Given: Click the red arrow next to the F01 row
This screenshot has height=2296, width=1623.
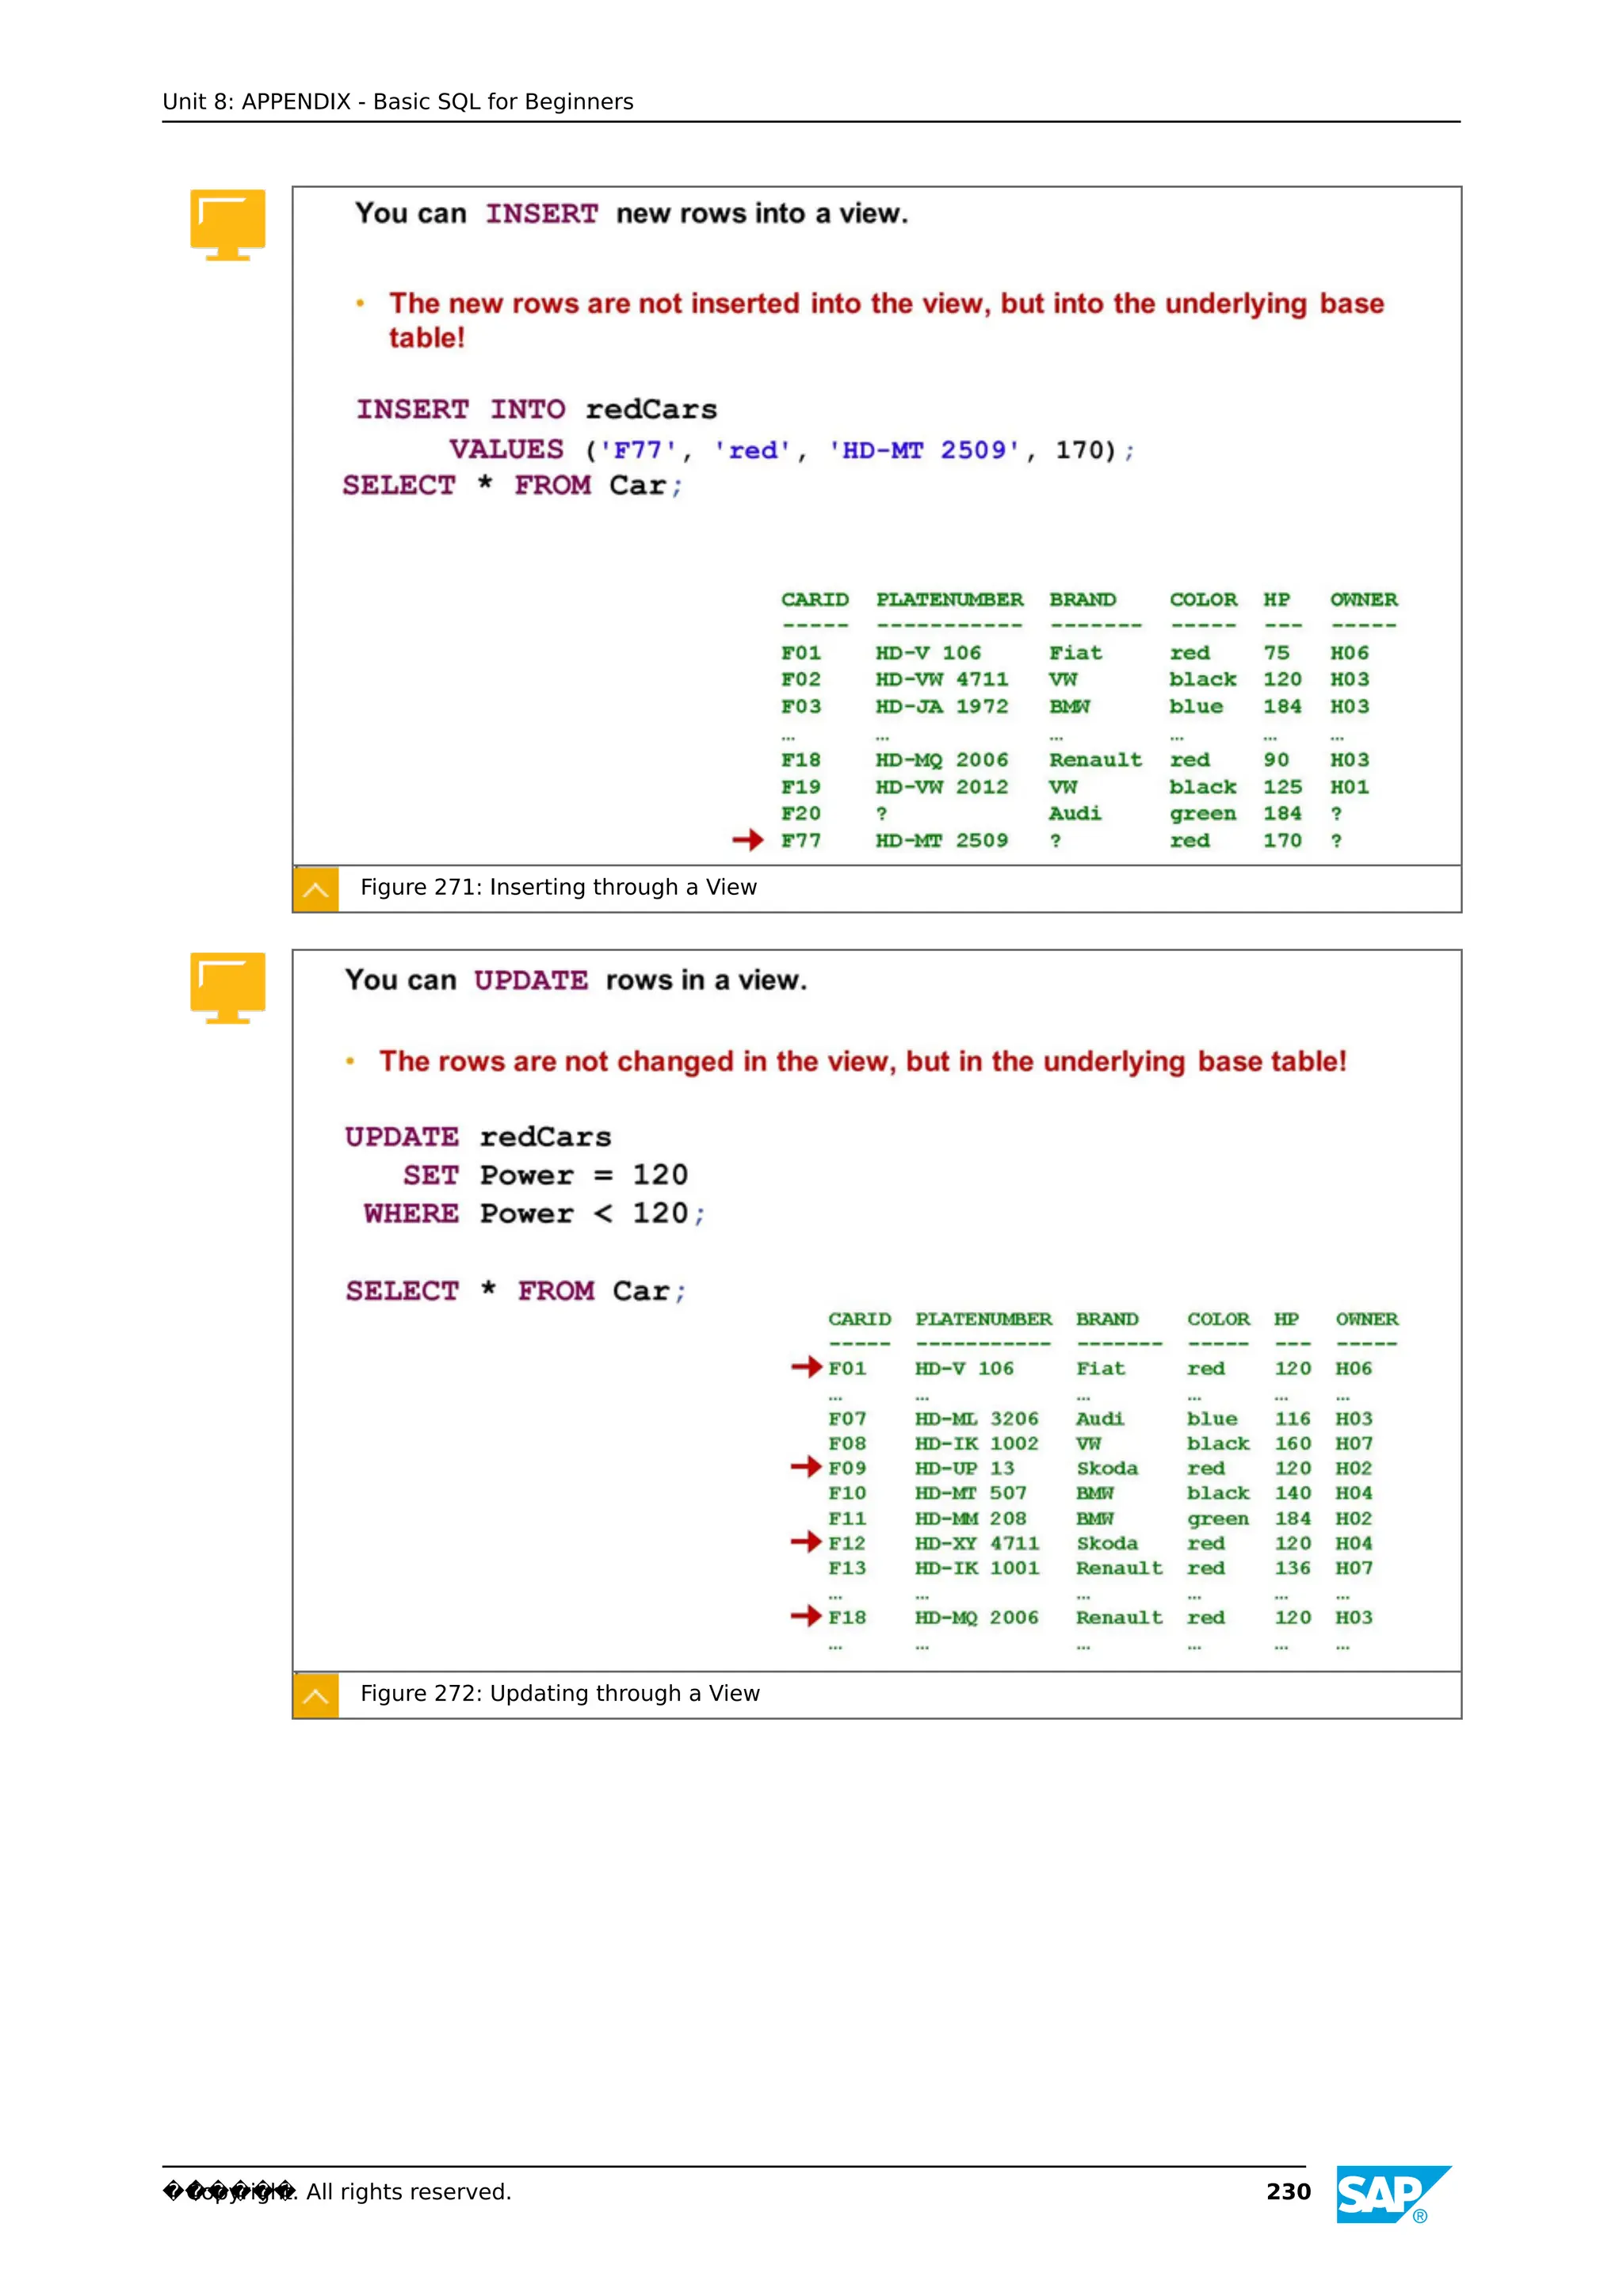Looking at the screenshot, I should pyautogui.click(x=805, y=1366).
